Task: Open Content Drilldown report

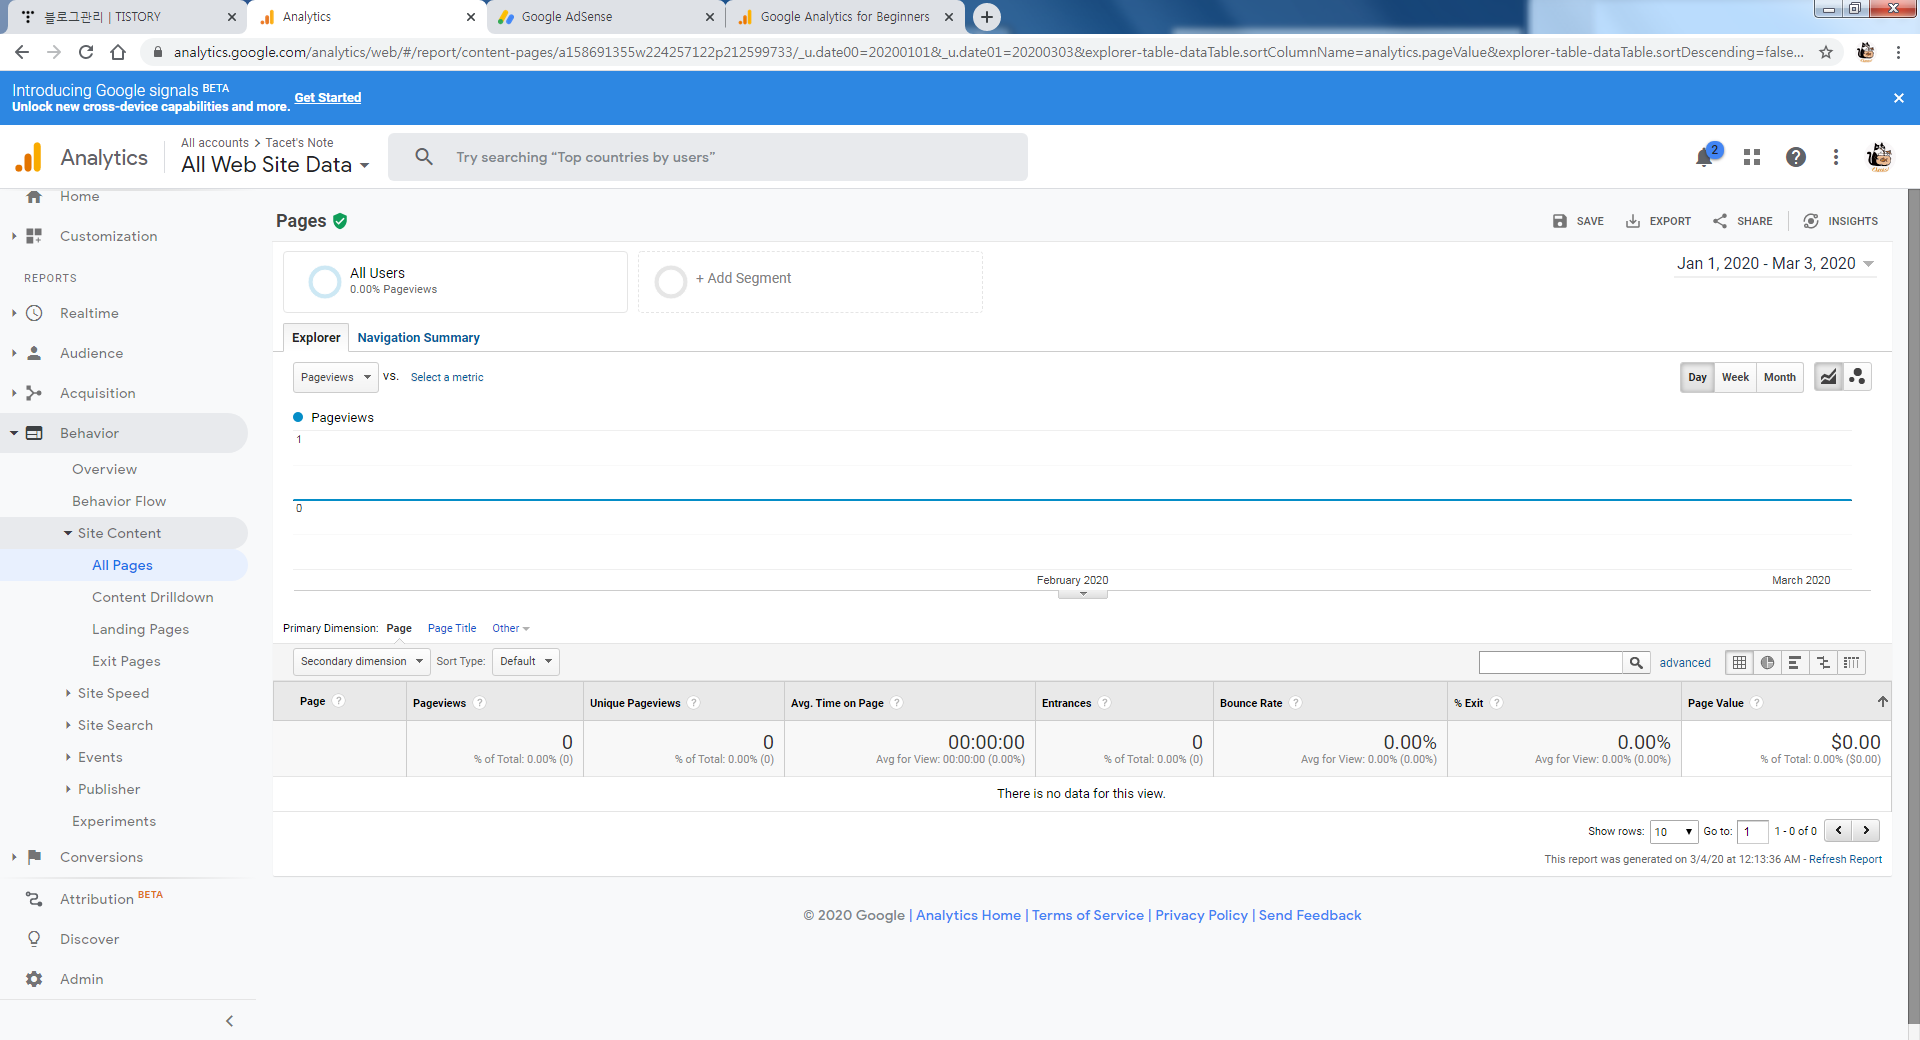Action: 152,597
